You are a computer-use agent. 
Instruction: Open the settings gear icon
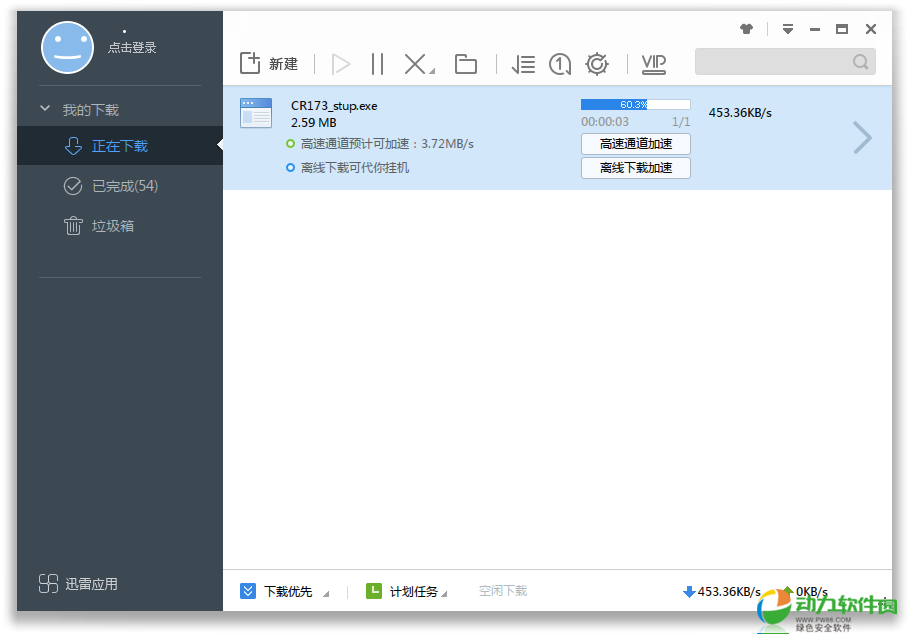point(597,64)
